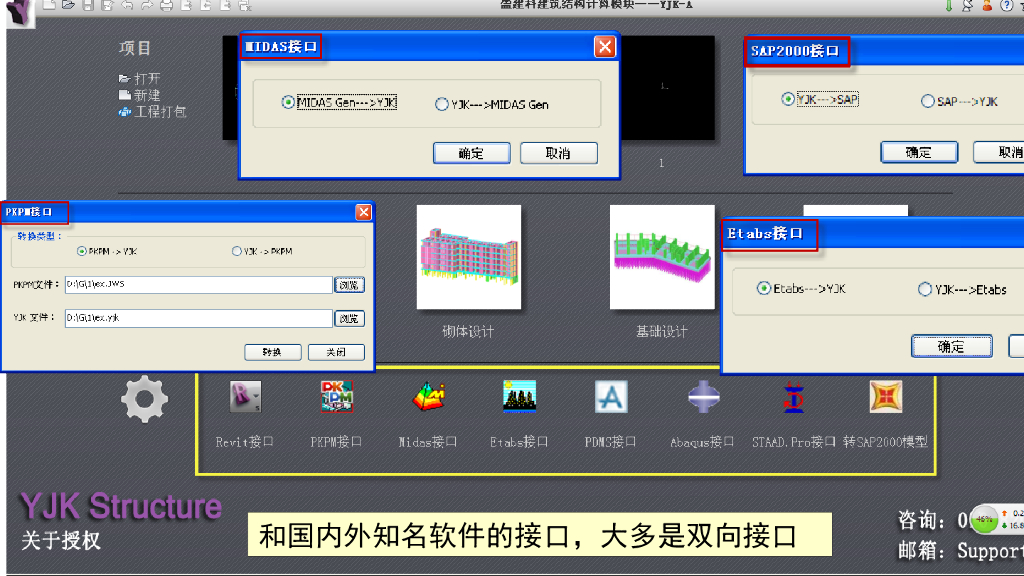Click the Print toolbar icon

167,5
